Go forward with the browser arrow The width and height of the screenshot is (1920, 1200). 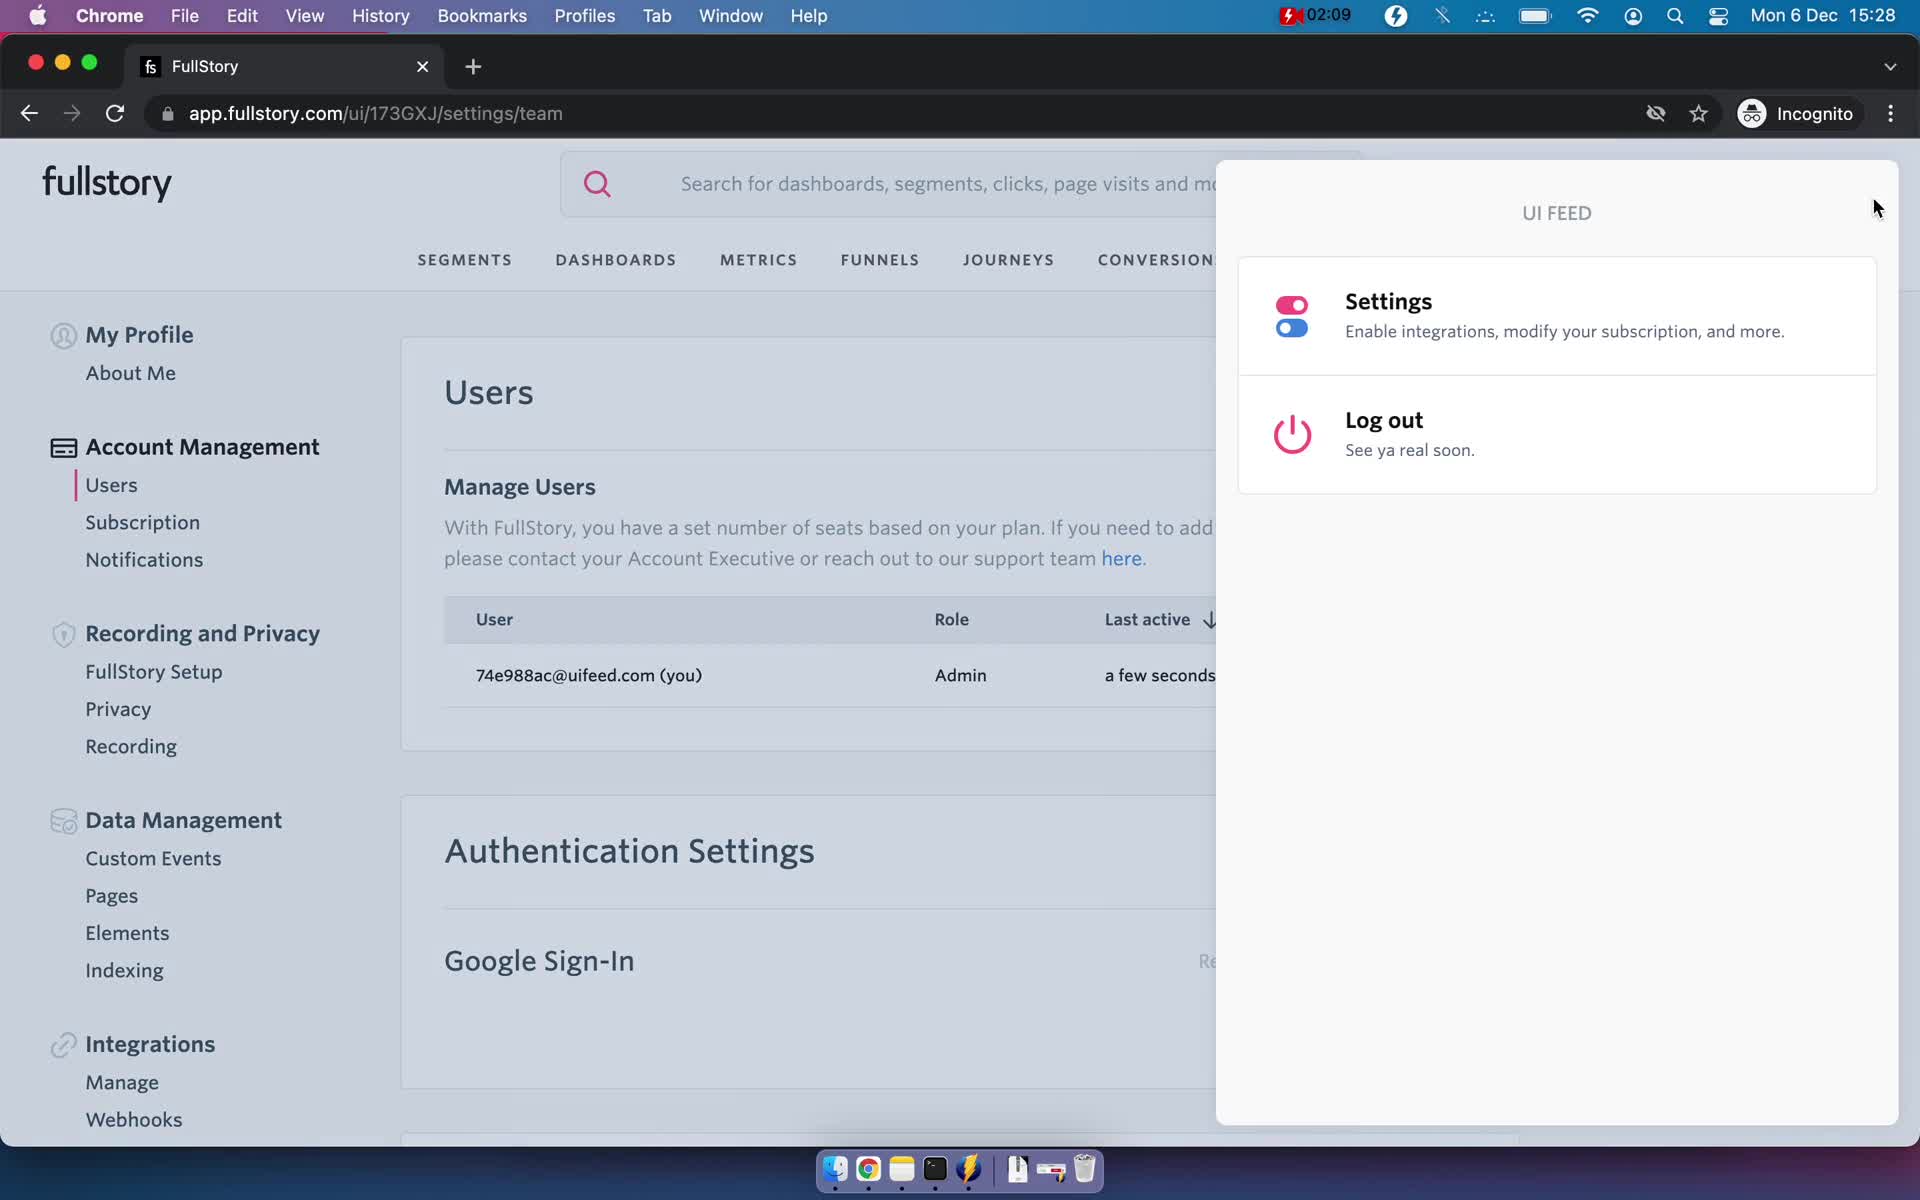[x=72, y=114]
